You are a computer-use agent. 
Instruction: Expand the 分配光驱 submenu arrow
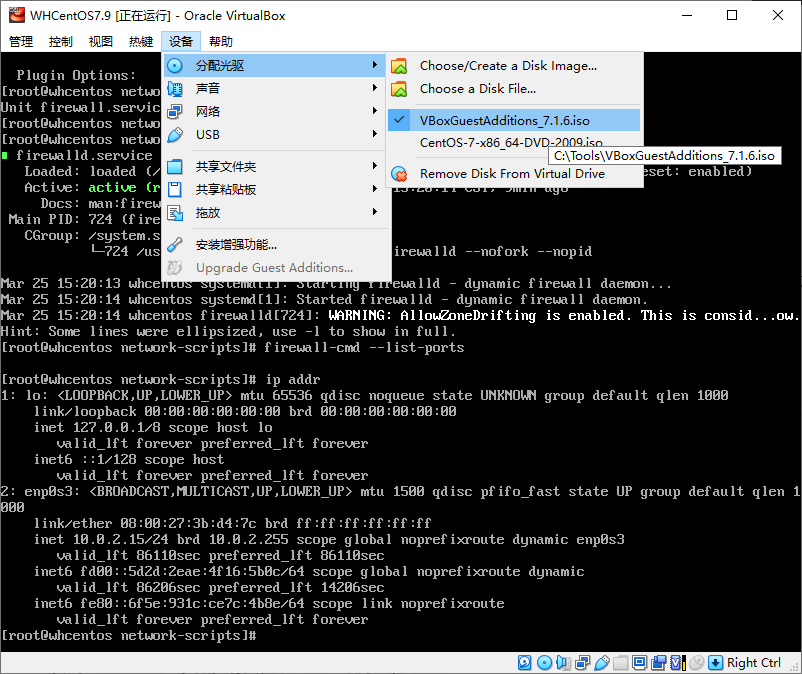[x=375, y=65]
